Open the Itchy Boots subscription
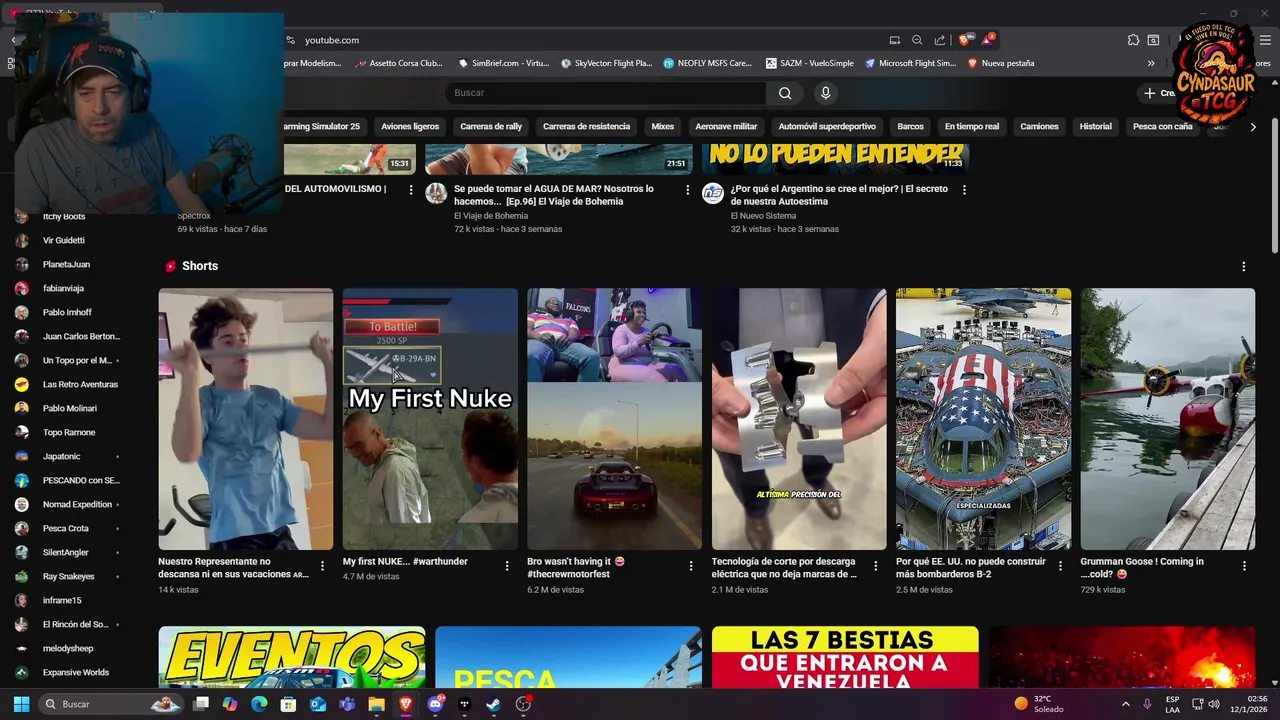 point(64,216)
